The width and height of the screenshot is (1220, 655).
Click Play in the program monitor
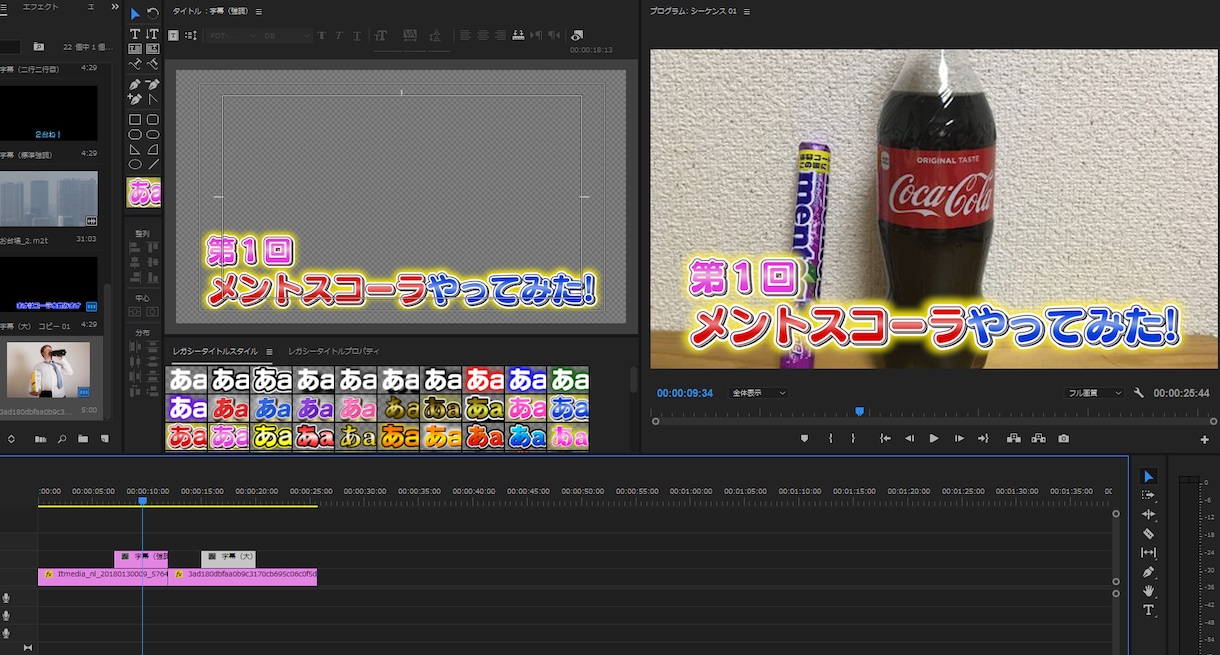(x=934, y=438)
